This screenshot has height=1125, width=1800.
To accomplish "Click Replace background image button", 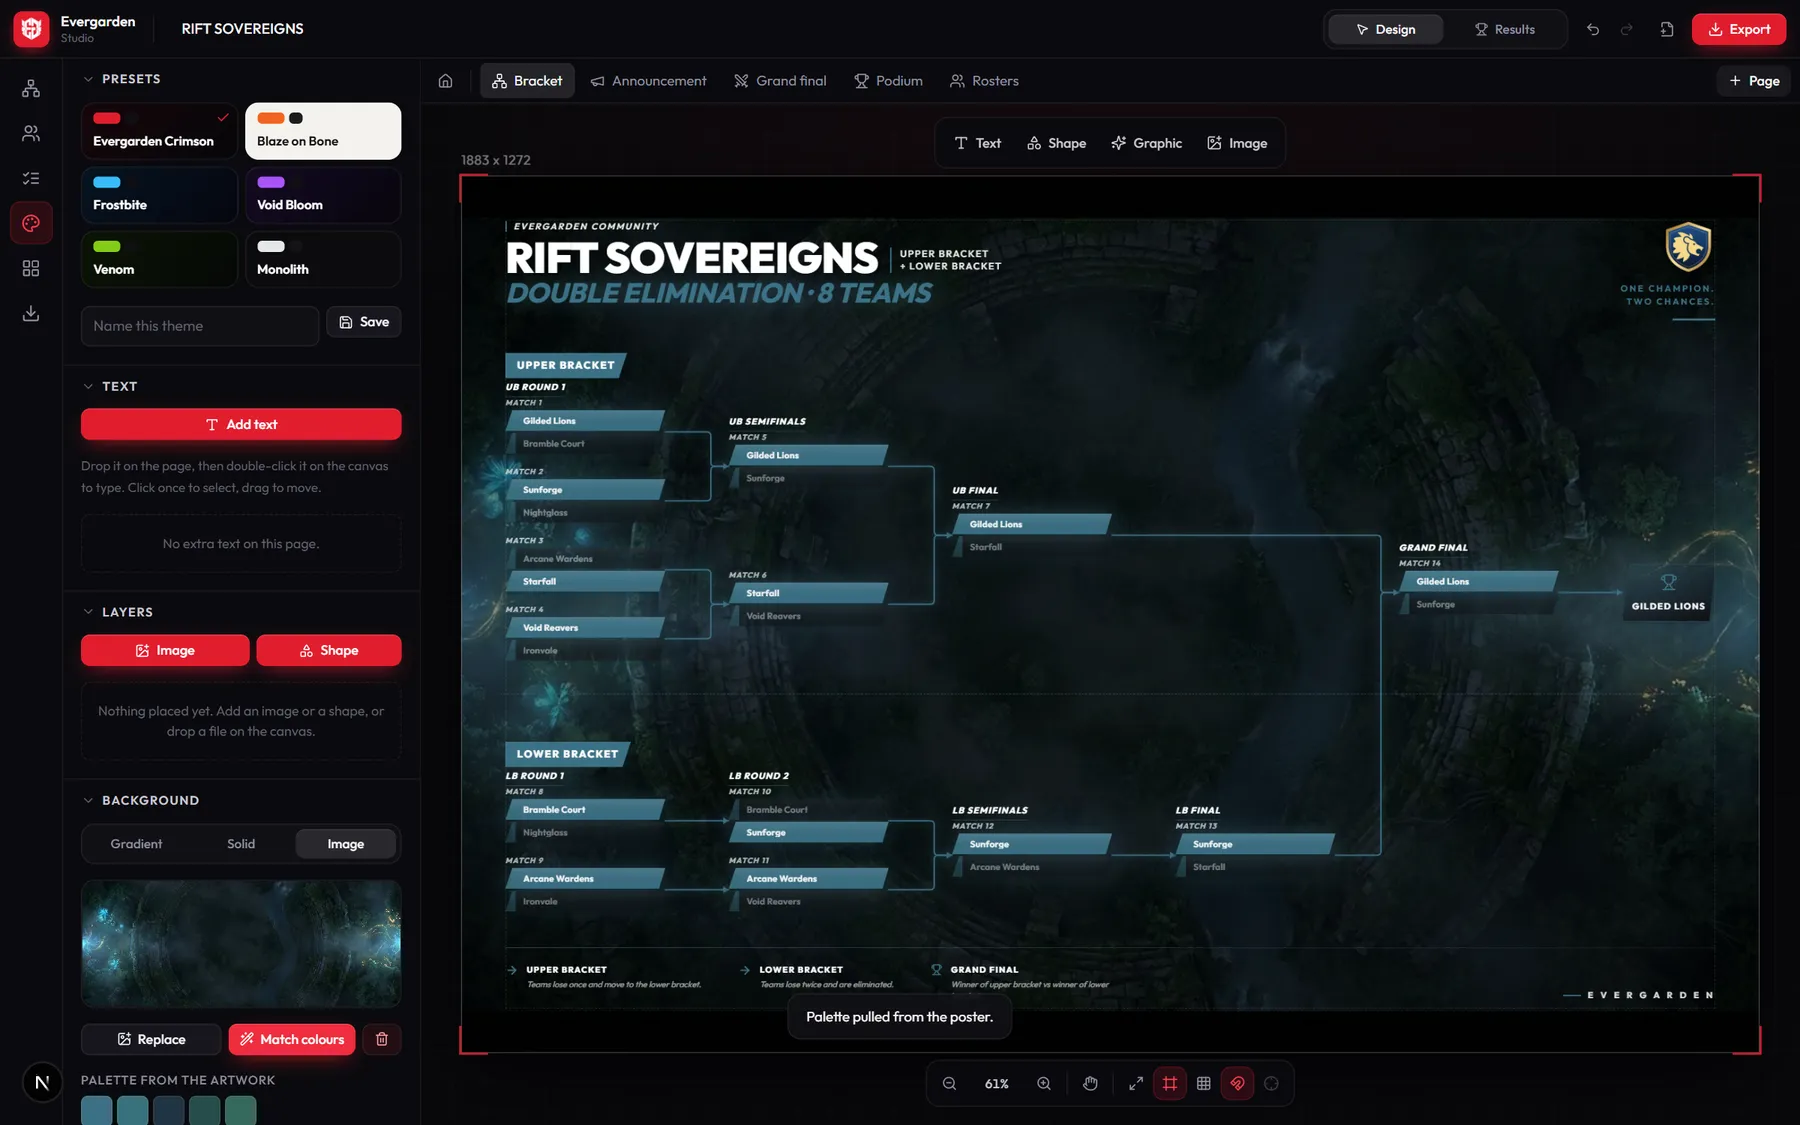I will (151, 1039).
